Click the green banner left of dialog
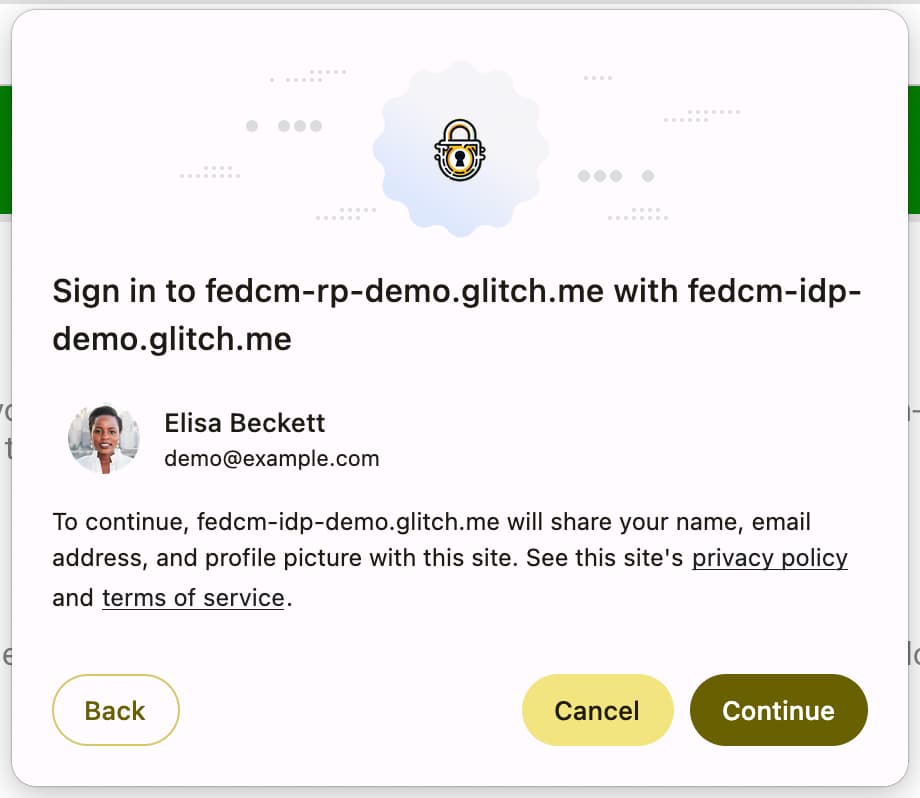Screen dimensions: 920x798 pos(5,150)
